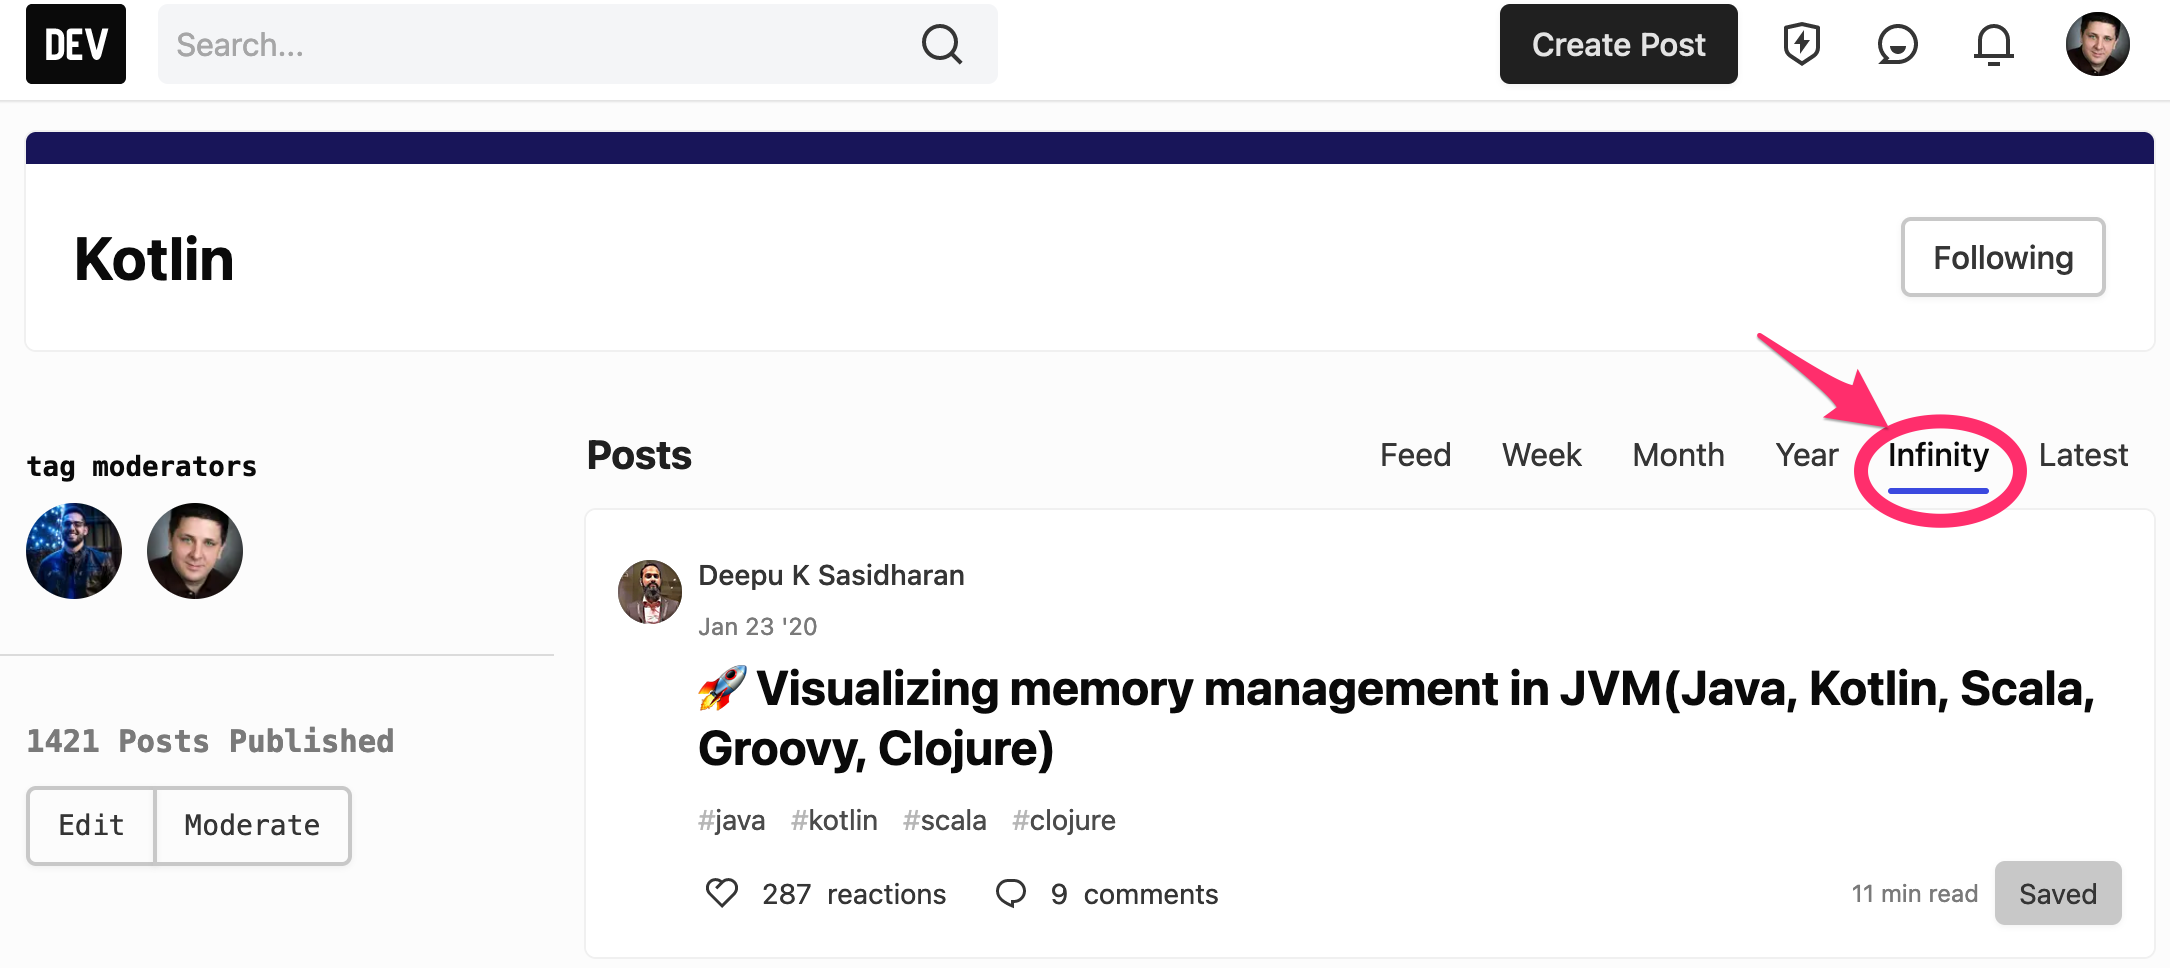Viewport: 2170px width, 968px height.
Task: Open the DEV home logo
Action: click(76, 44)
